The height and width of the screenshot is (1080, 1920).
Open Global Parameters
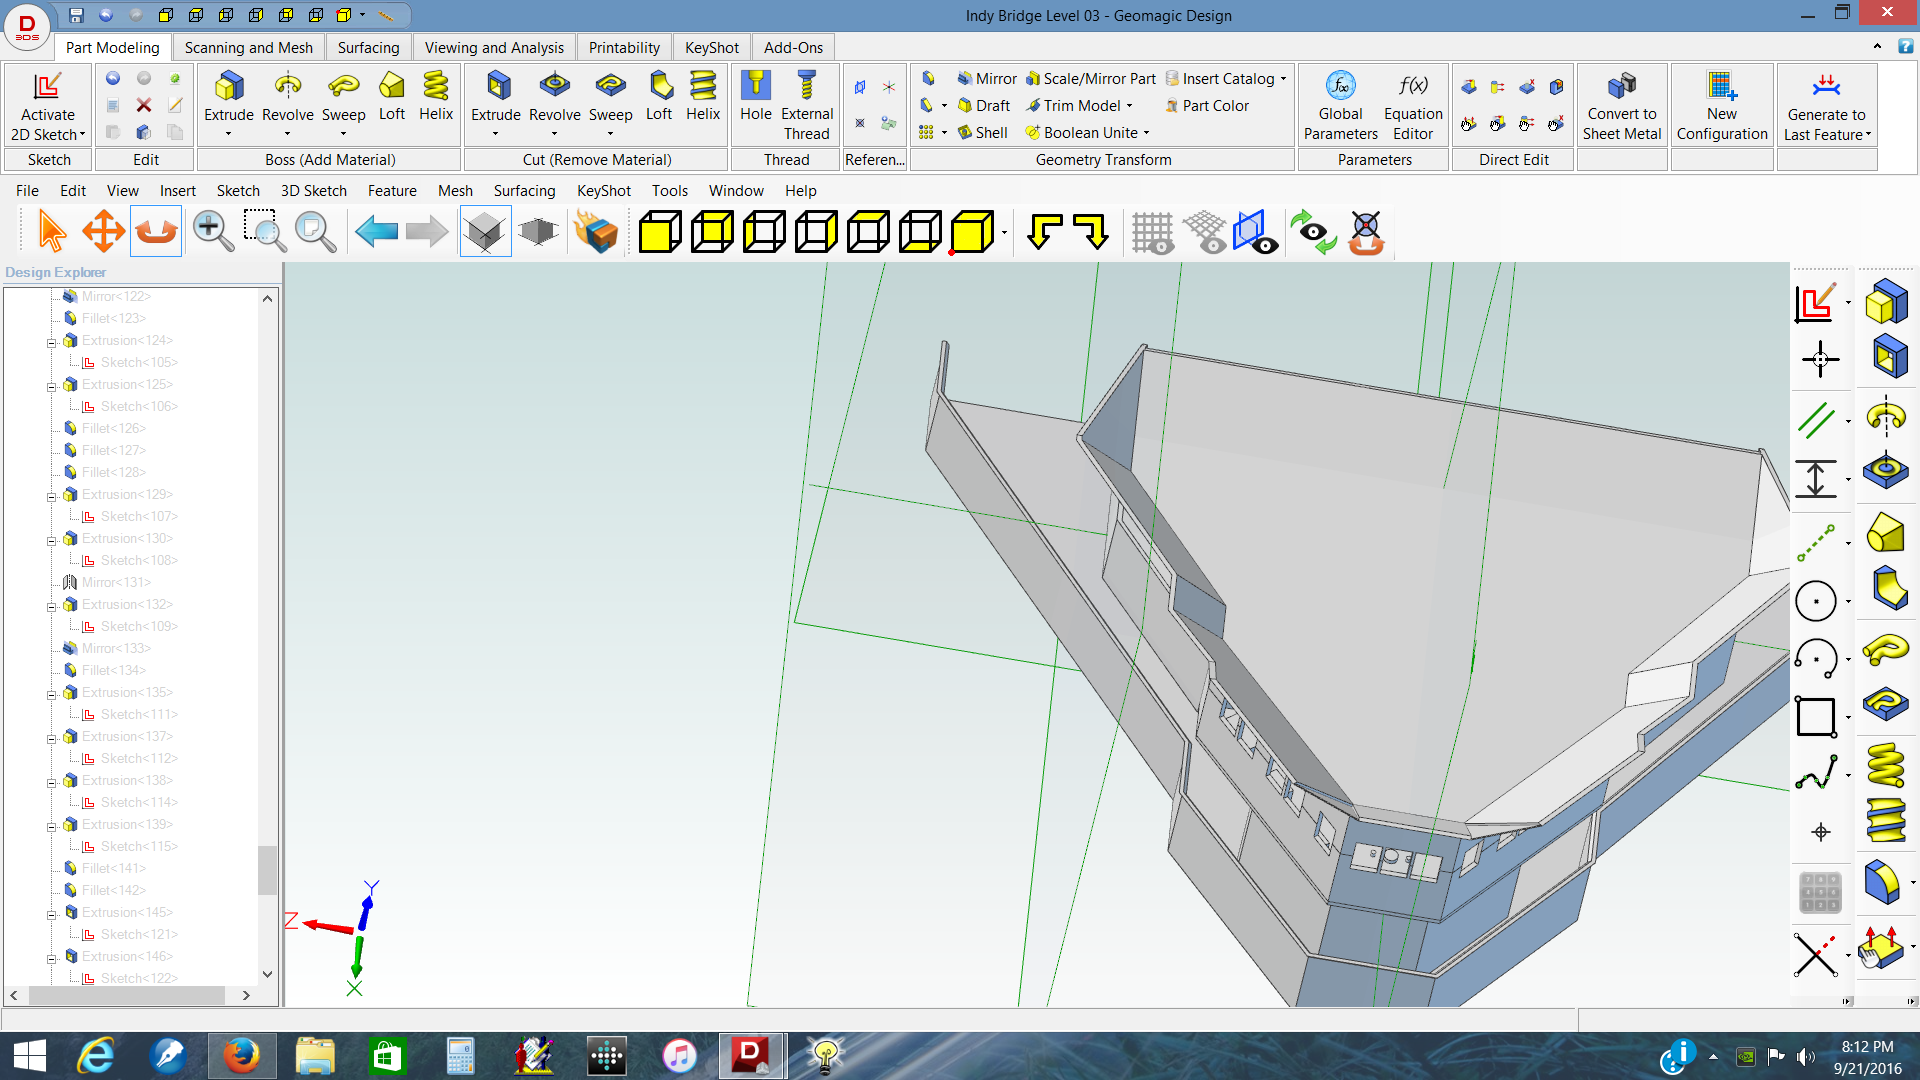[x=1340, y=105]
